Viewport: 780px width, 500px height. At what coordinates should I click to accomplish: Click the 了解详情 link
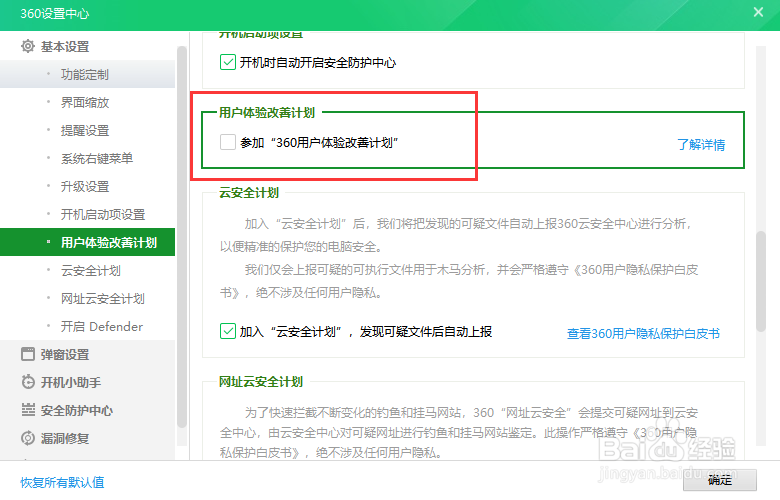701,145
